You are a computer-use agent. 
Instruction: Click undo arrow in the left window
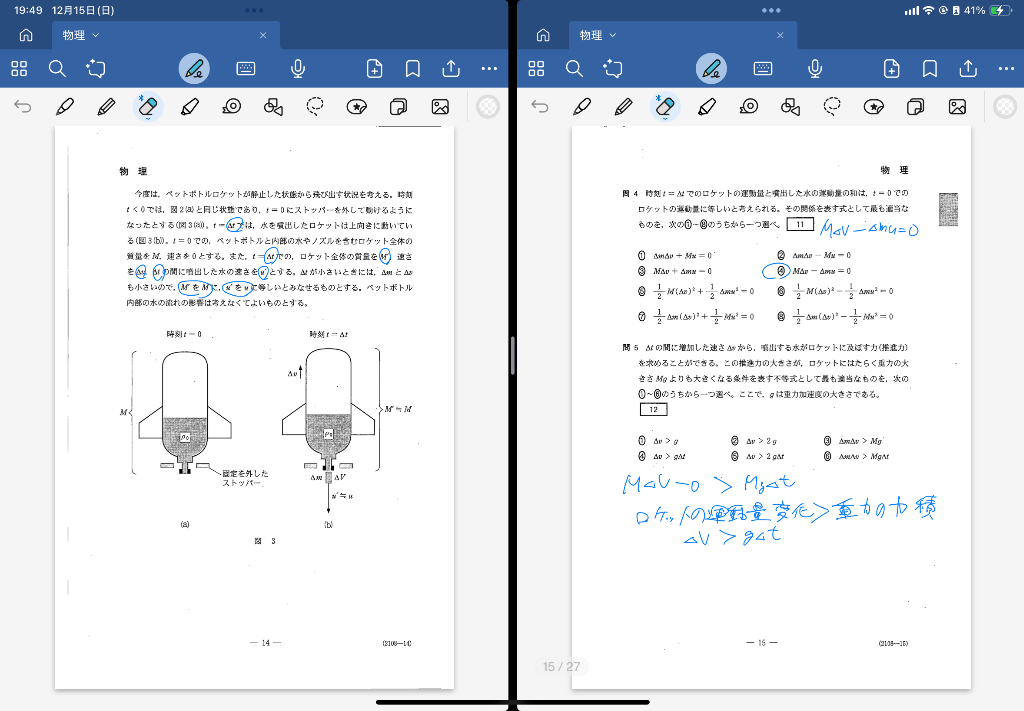[23, 107]
